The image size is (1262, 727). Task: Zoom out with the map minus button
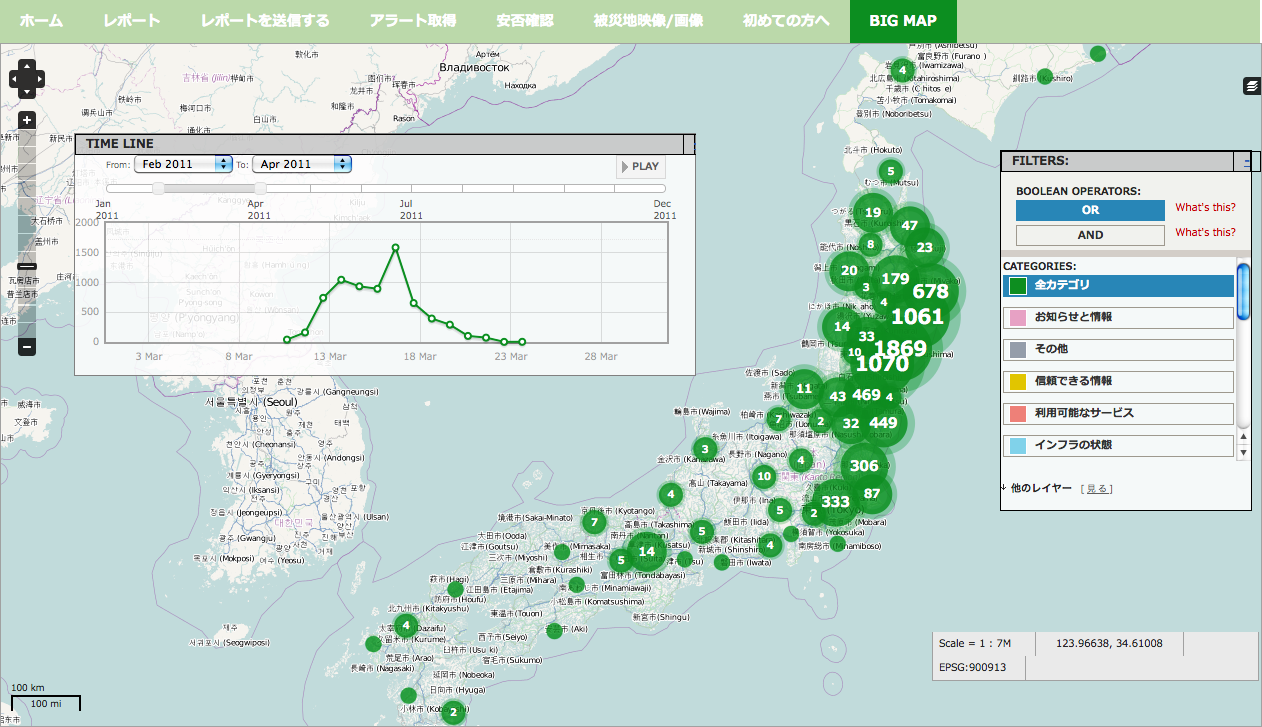pos(27,347)
